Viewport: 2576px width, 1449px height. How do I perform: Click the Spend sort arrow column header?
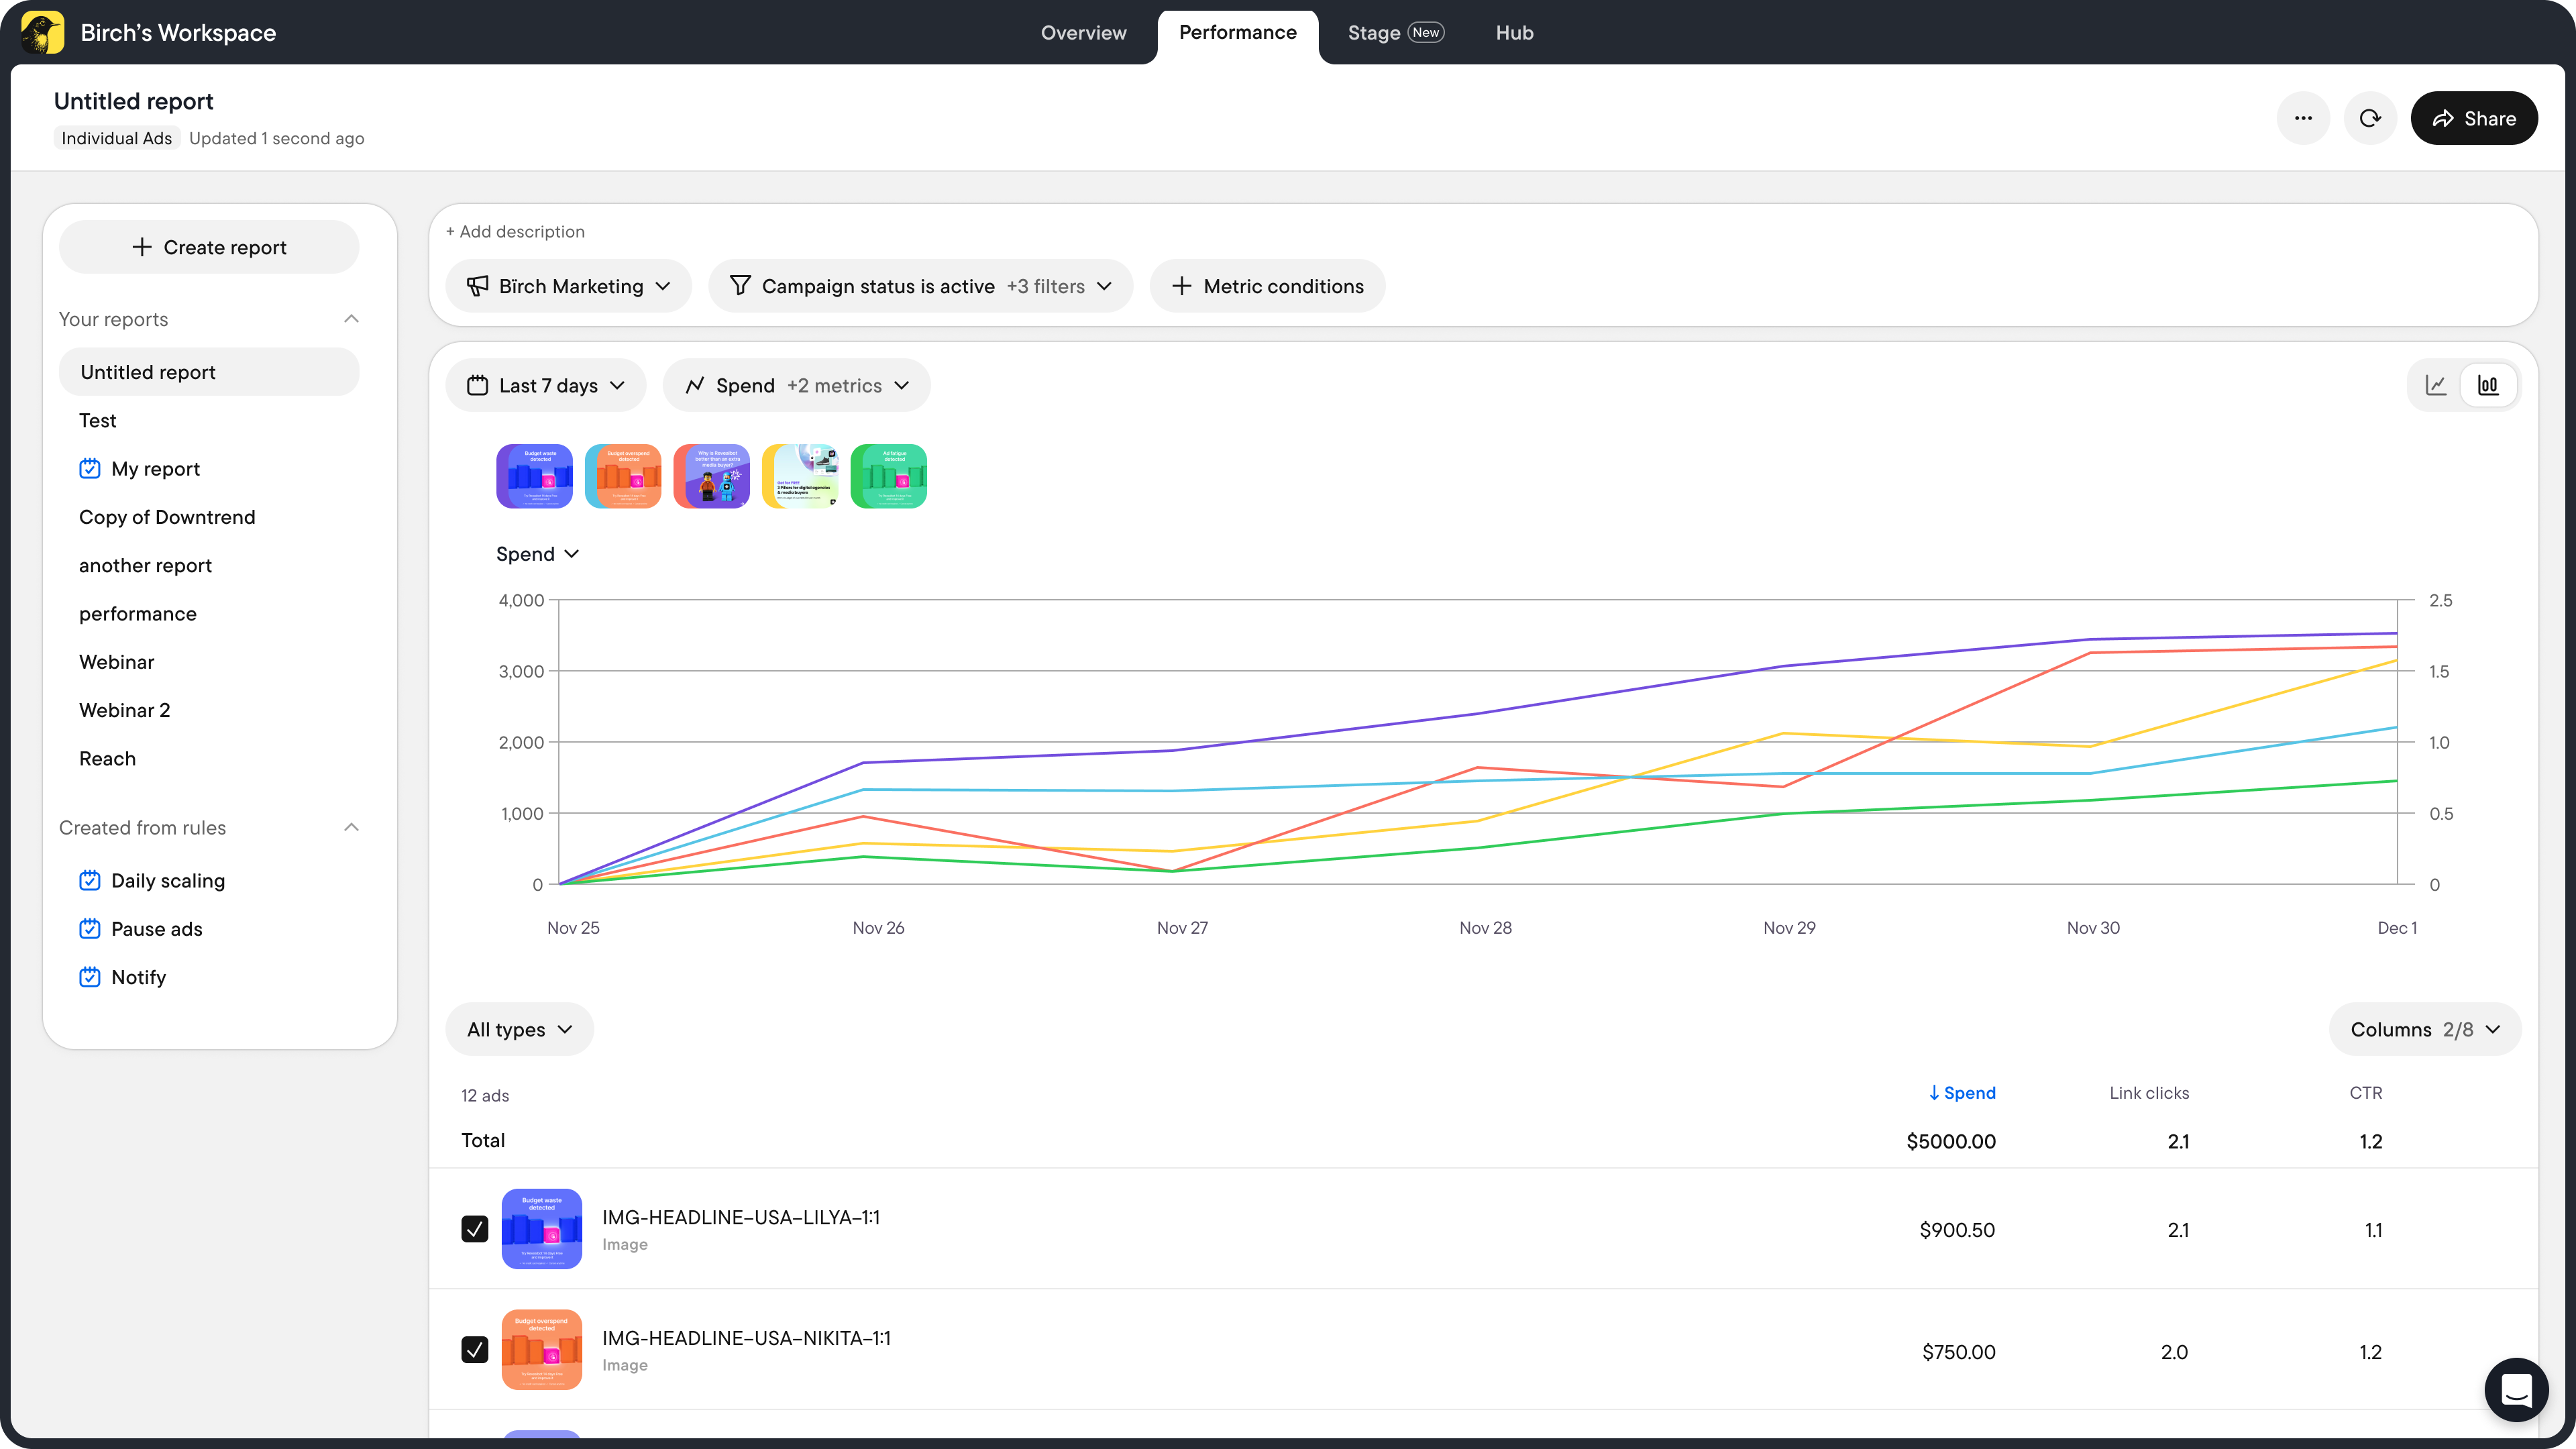click(1961, 1093)
